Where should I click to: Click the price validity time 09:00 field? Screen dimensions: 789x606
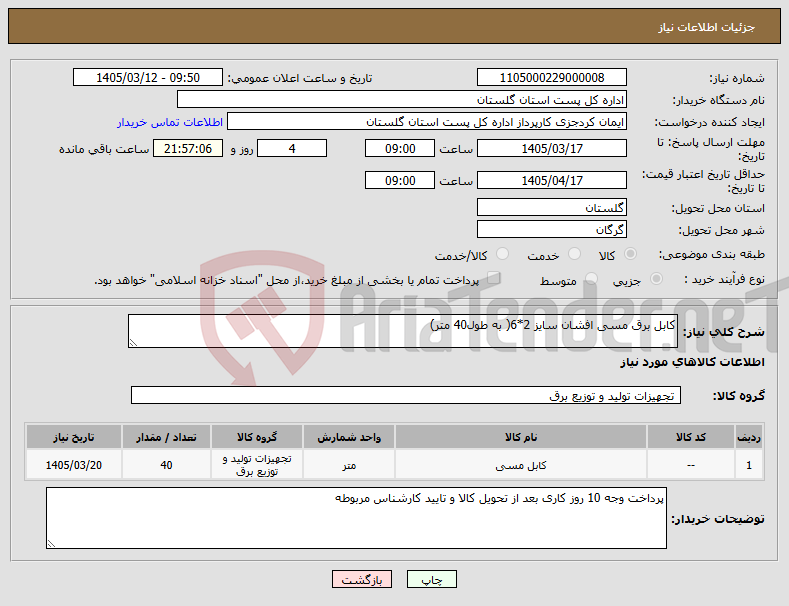(x=400, y=180)
